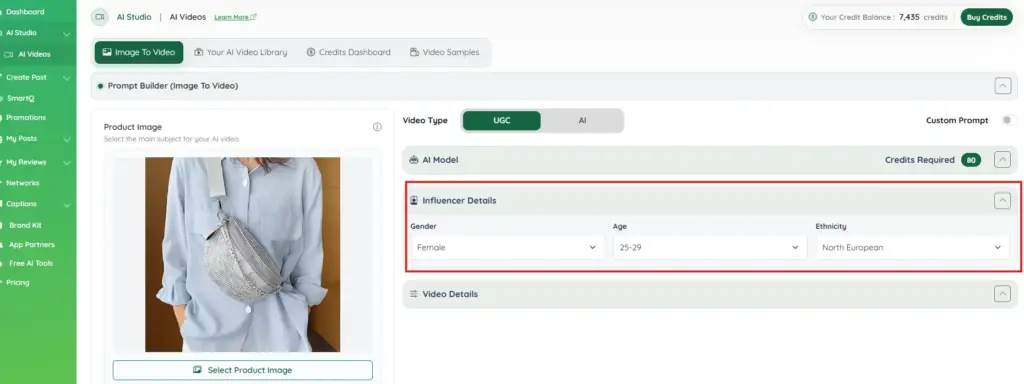Click the Influencer Details person icon
The height and width of the screenshot is (384, 1024).
click(413, 200)
